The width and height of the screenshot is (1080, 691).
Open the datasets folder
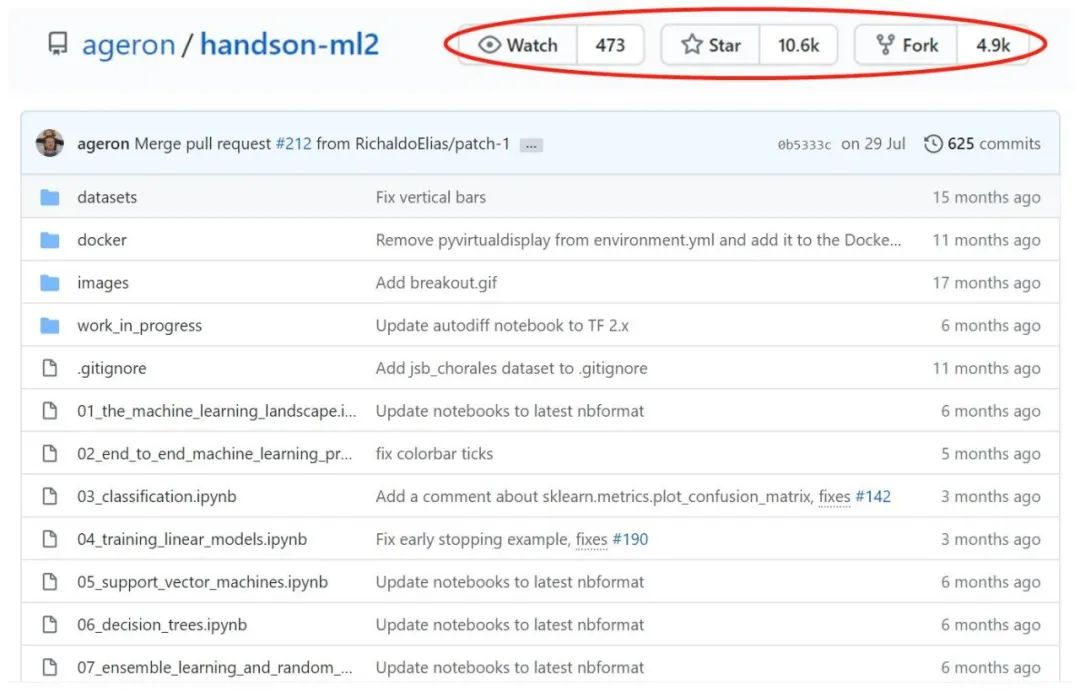pos(107,198)
